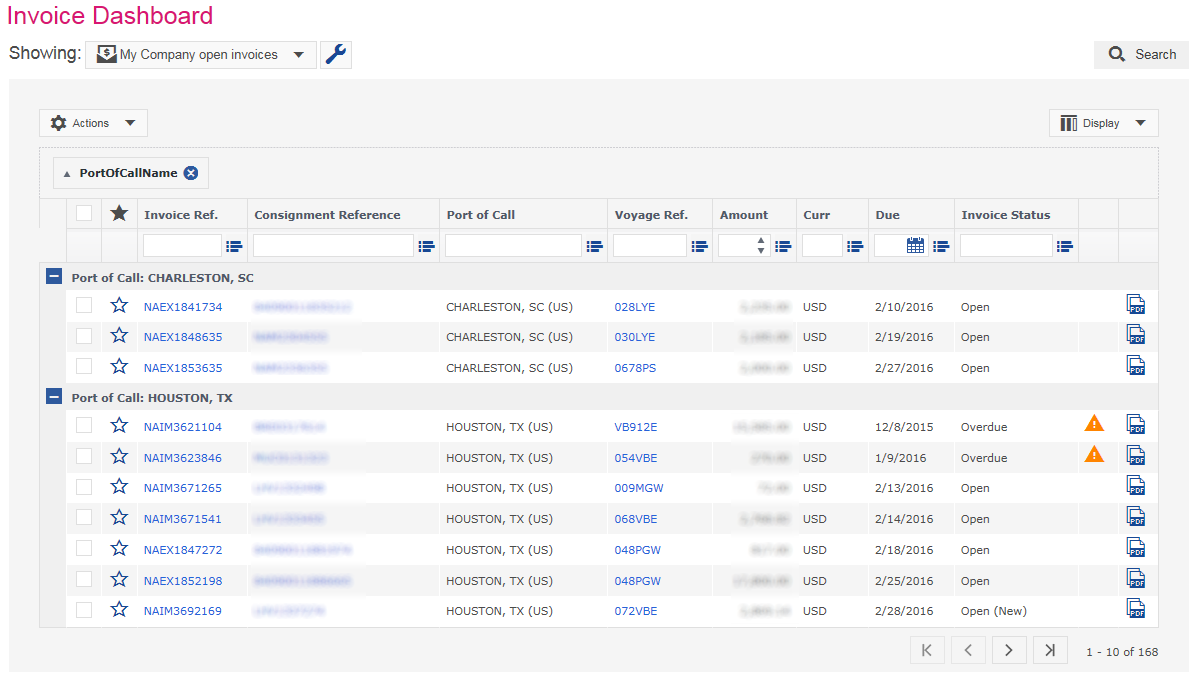Click the PDF icon for invoice NAIM3692169
1200x683 pixels.
point(1136,608)
